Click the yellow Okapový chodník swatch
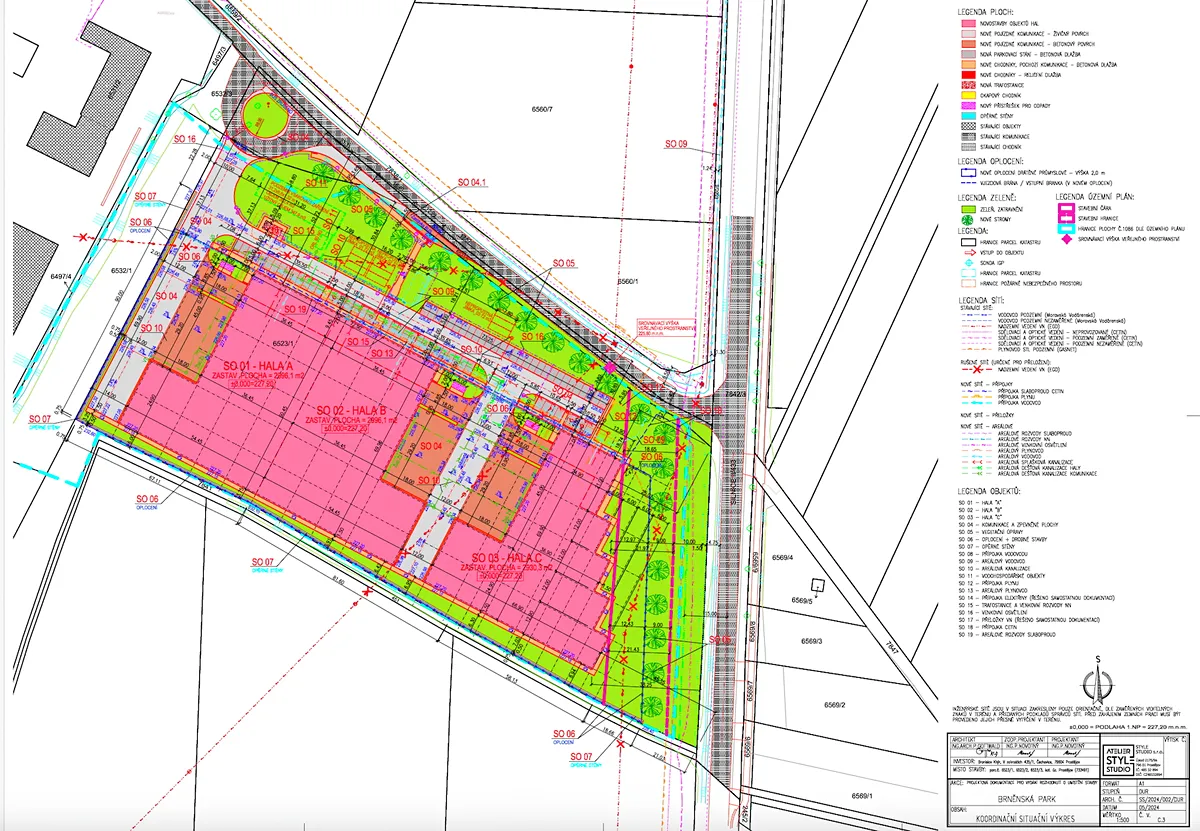Viewport: 1200px width, 831px height. [x=968, y=95]
